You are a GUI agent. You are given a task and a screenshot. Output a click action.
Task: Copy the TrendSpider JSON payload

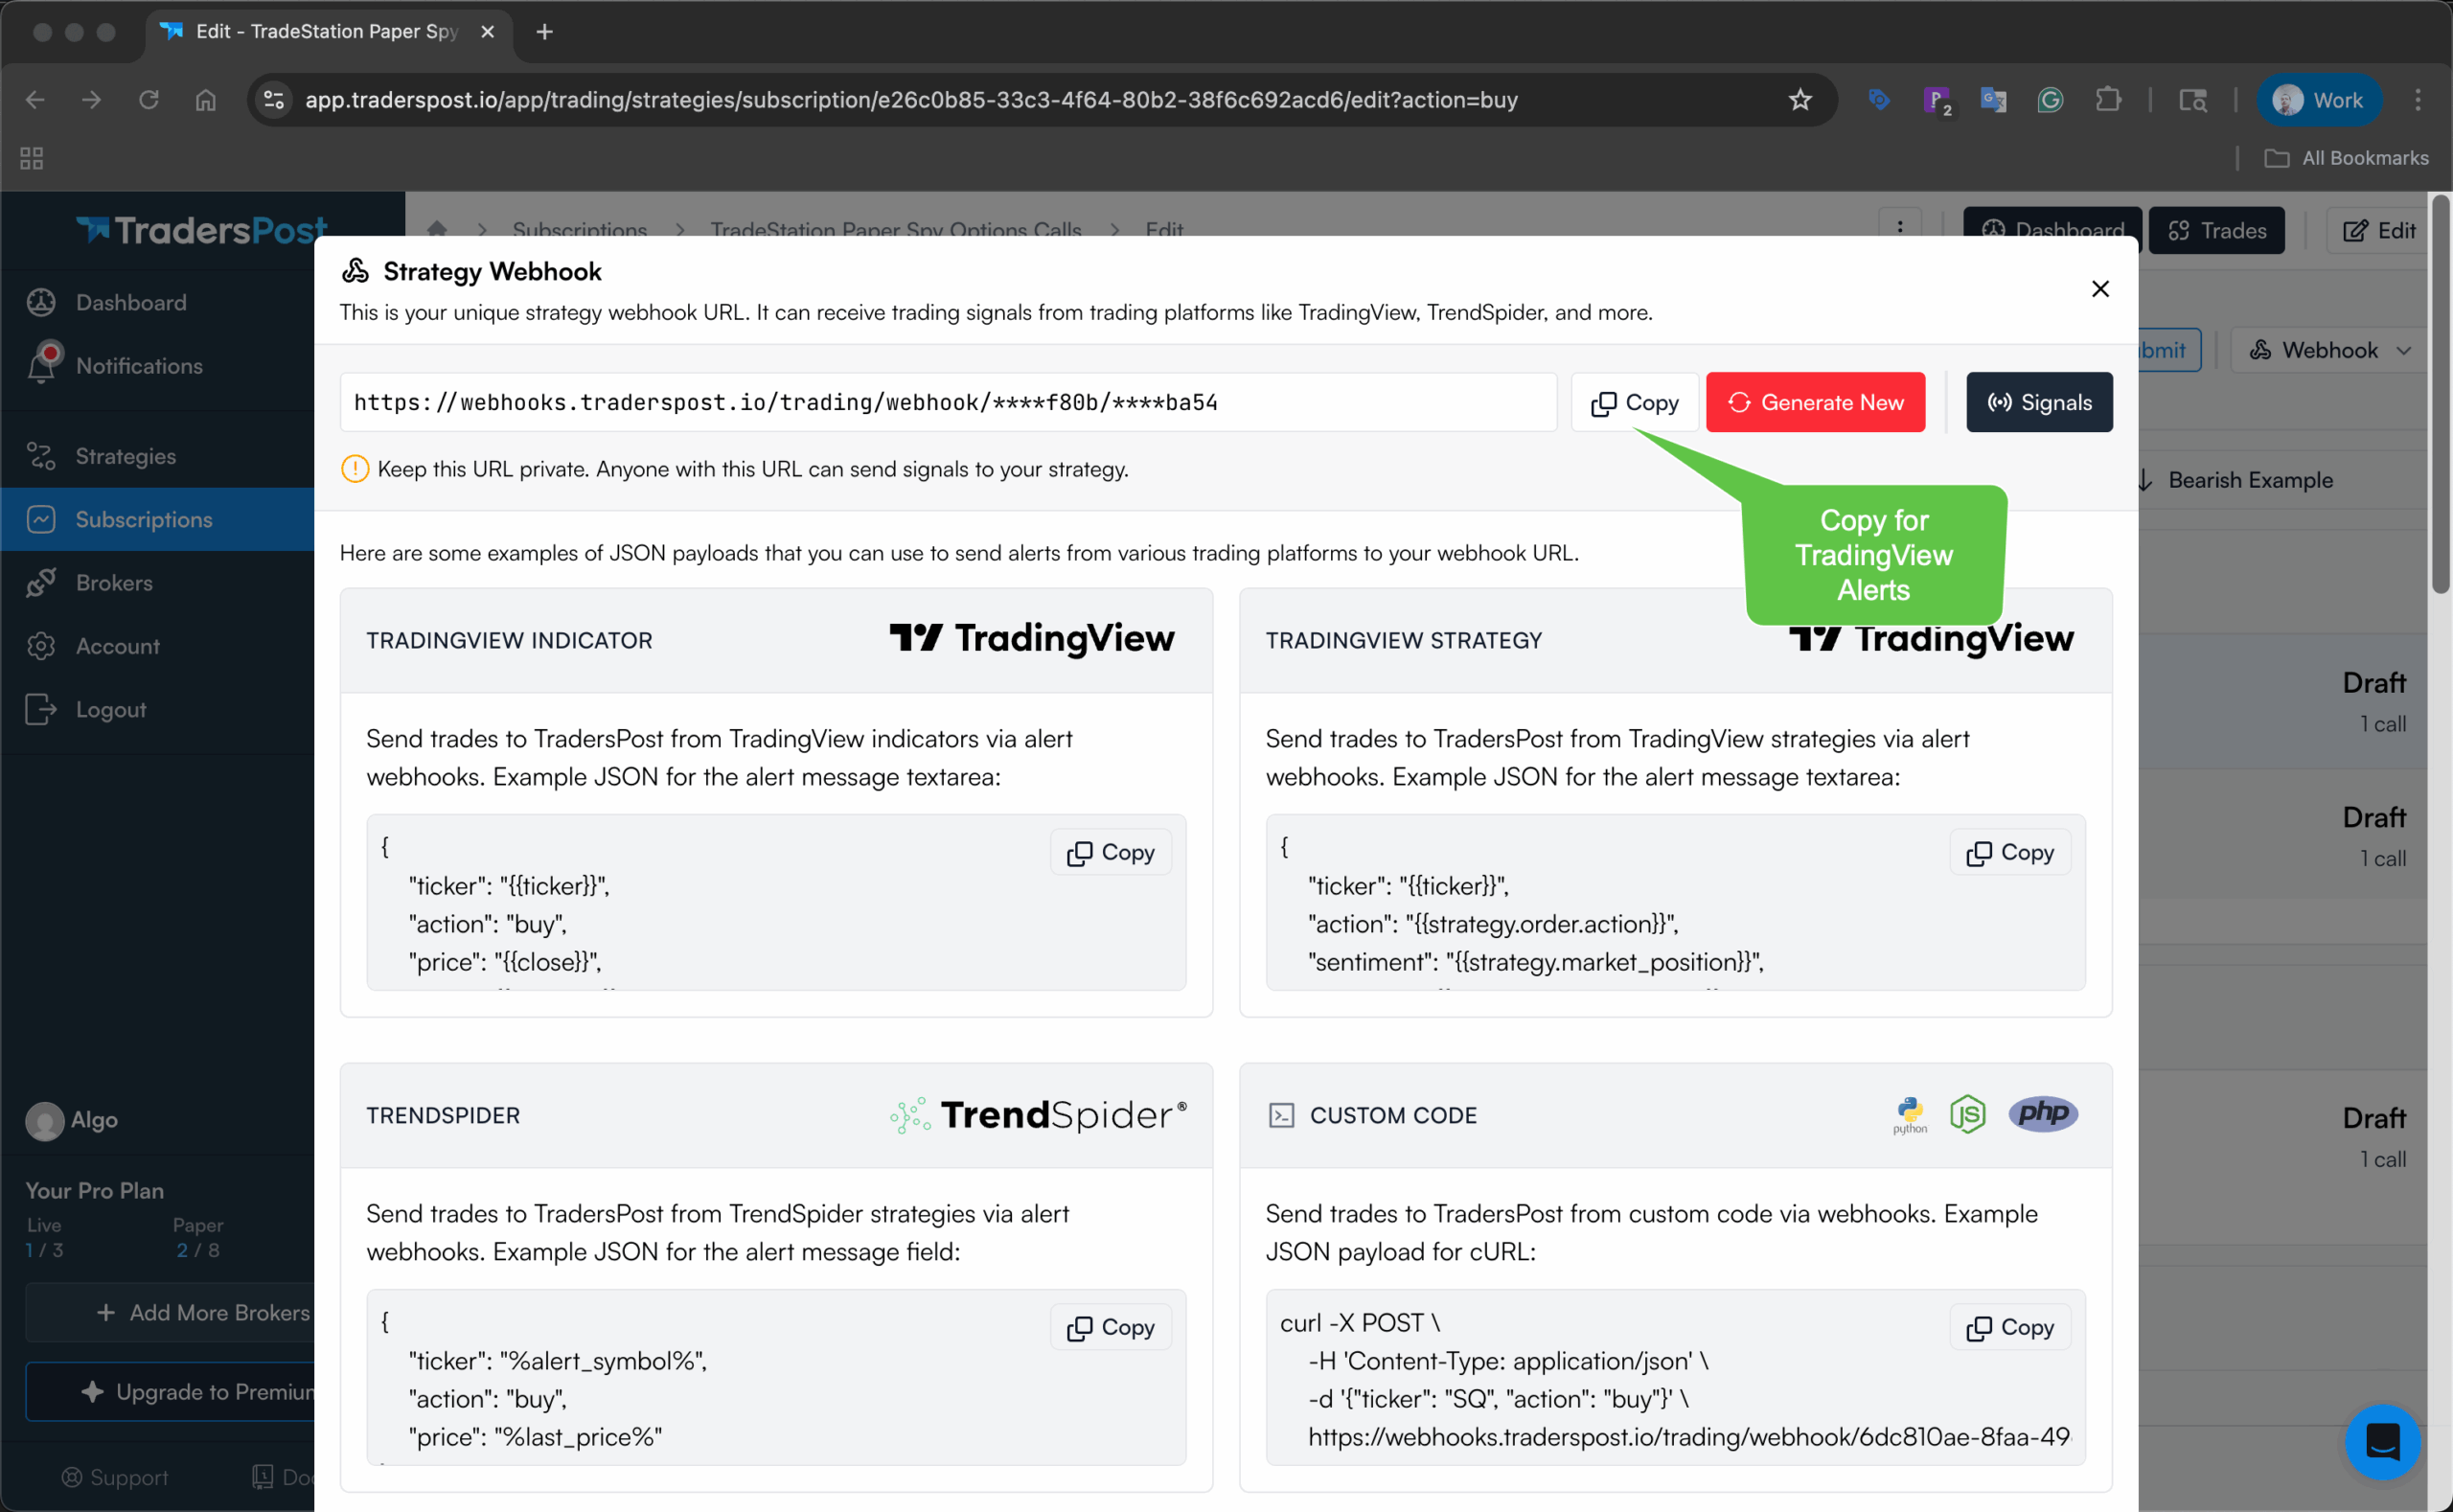(x=1110, y=1327)
